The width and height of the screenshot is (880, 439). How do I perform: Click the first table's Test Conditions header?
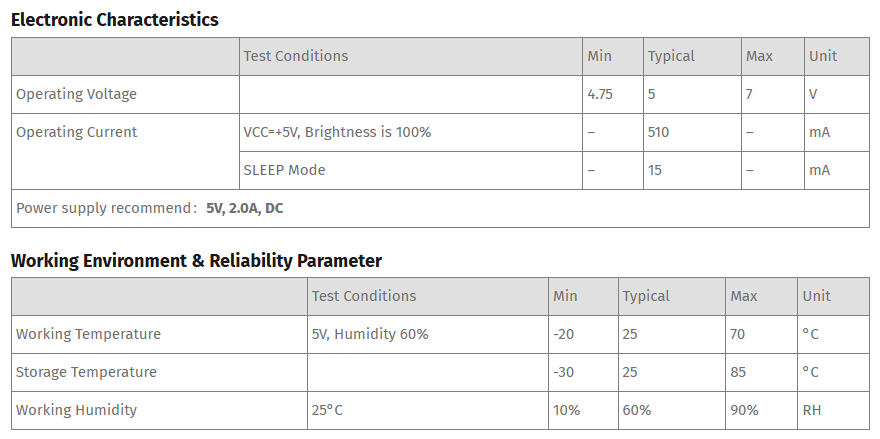[296, 56]
